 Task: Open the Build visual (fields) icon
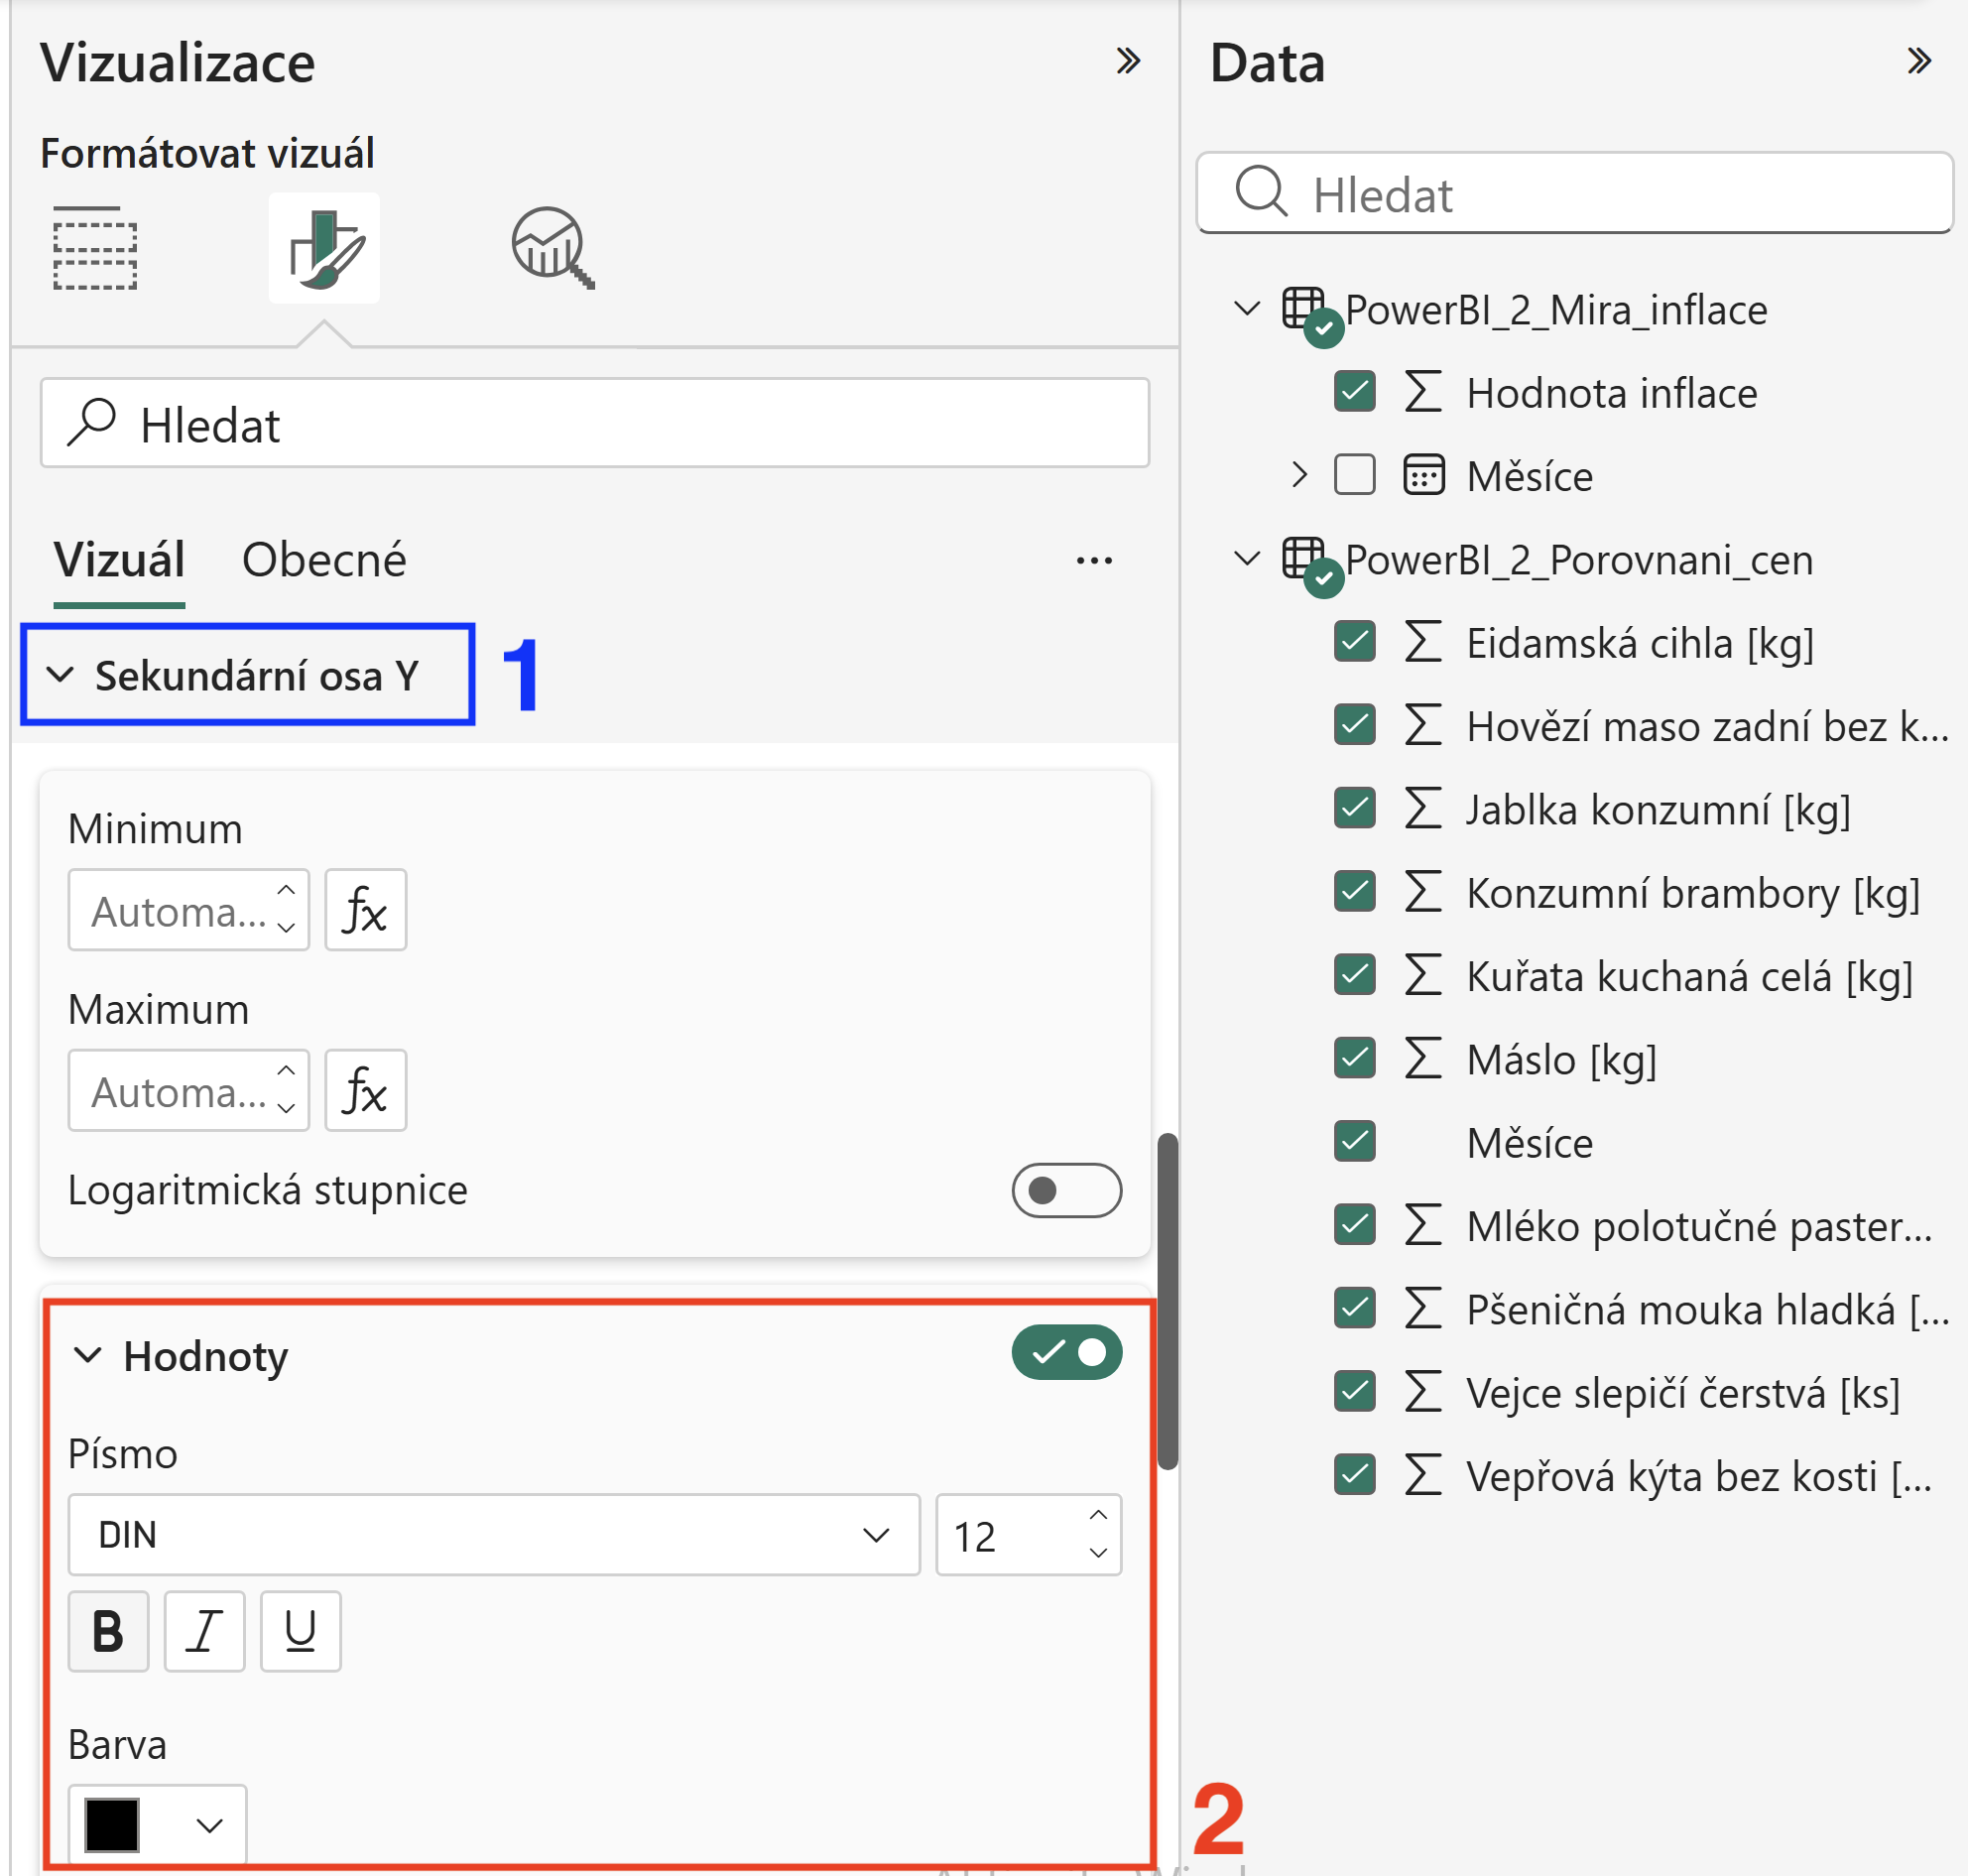(95, 248)
